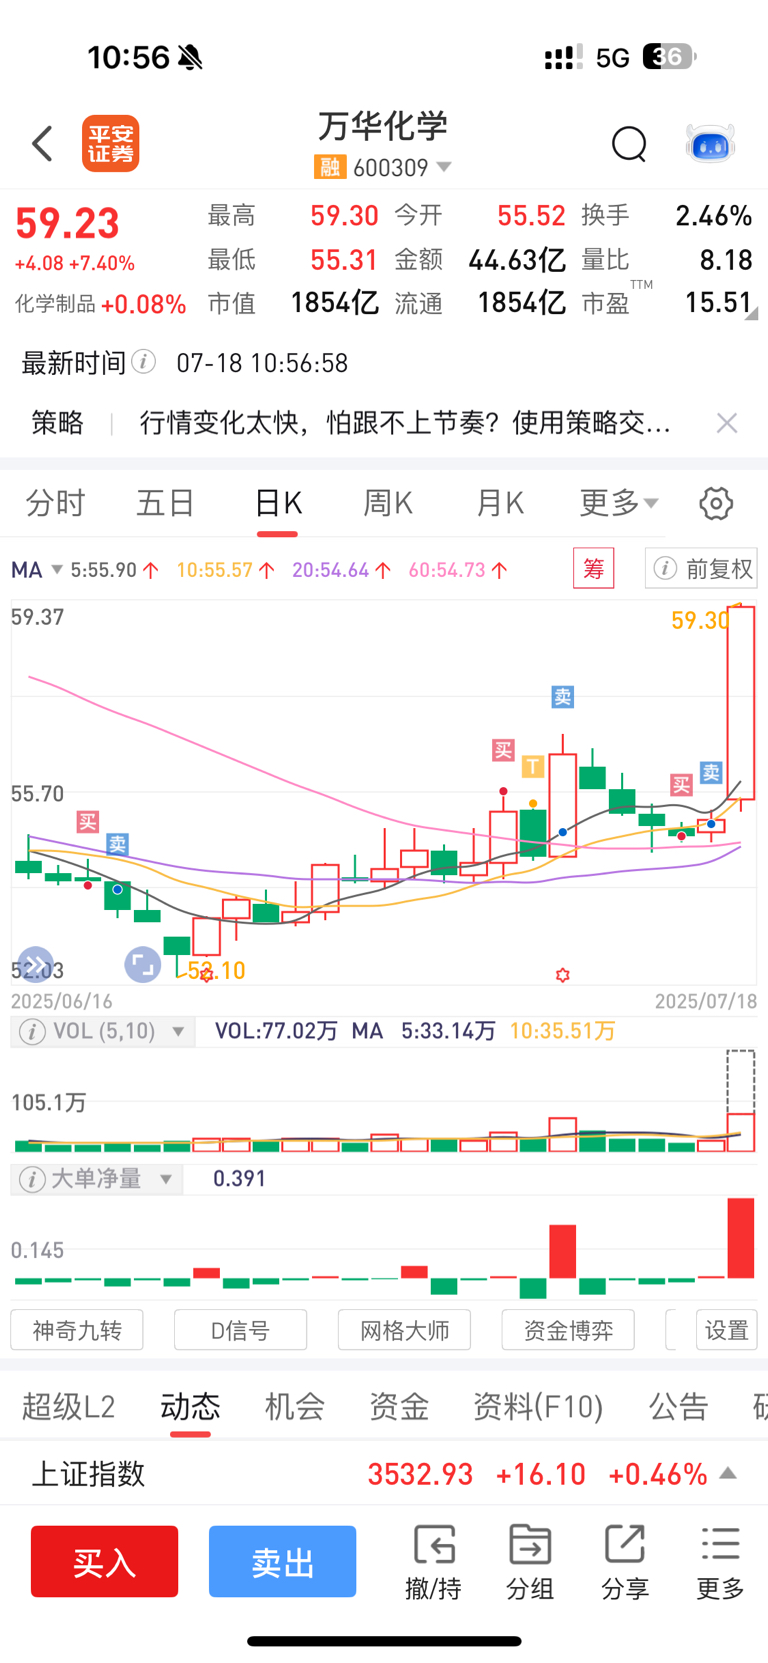768x1663 pixels.
Task: Open the 策略 promotion text
Action: (x=405, y=423)
